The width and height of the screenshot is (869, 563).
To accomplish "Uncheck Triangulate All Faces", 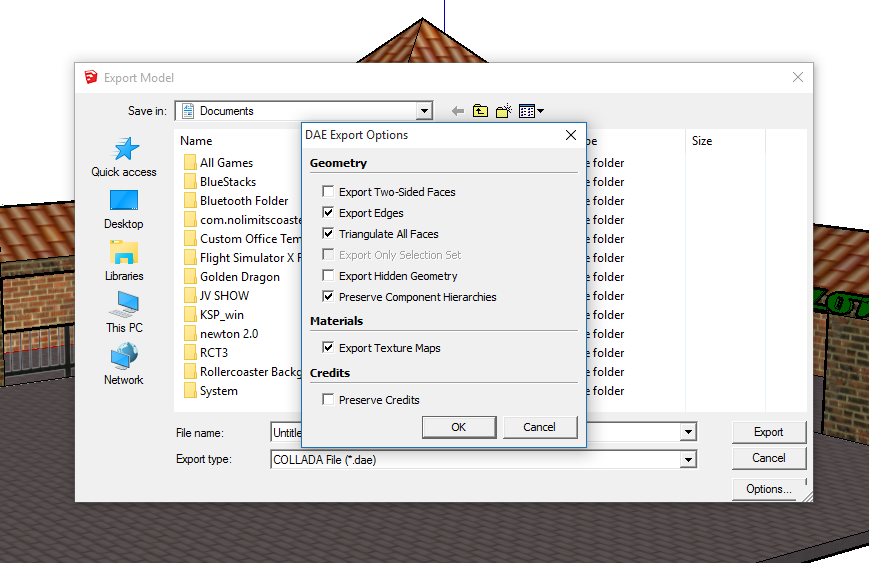I will pos(328,234).
